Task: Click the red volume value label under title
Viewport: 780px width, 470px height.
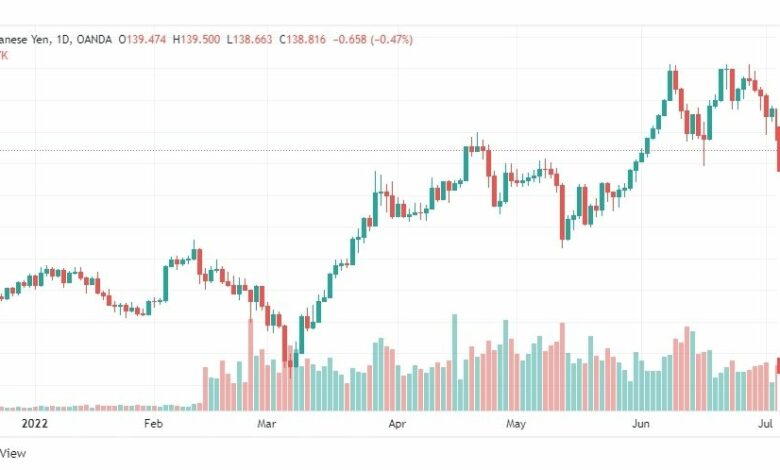Action: 4,55
